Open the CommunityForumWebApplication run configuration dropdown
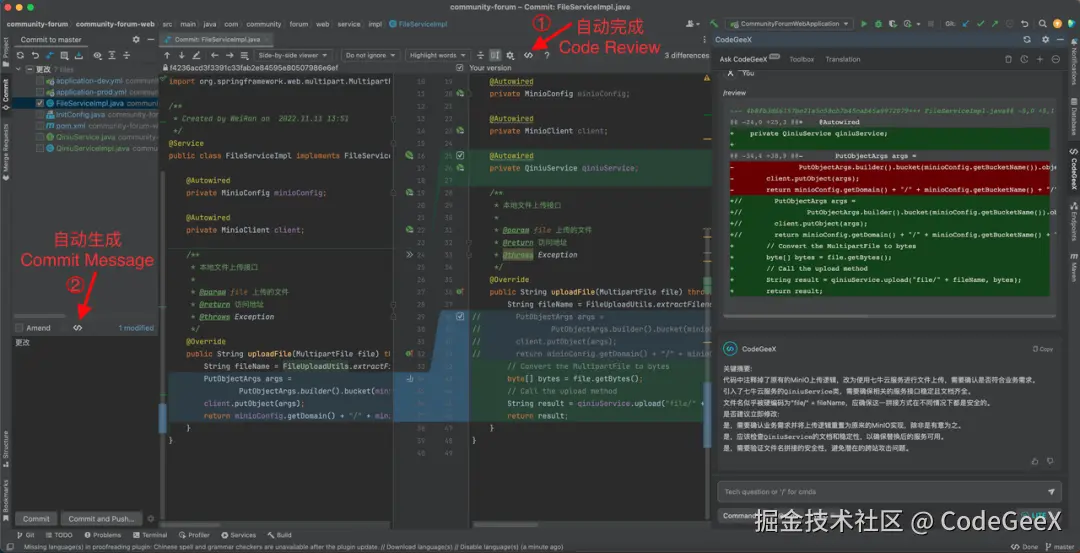This screenshot has width=1080, height=553. point(789,23)
